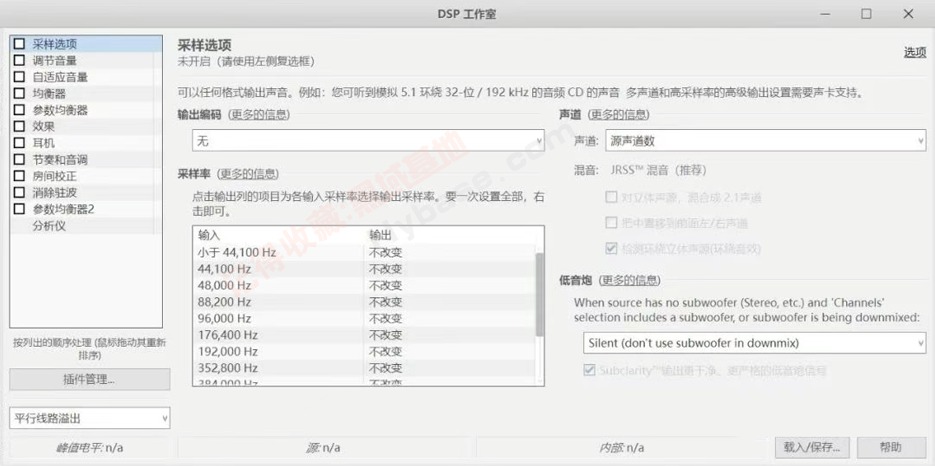Enable the 消除驻波 checkbox
Image resolution: width=935 pixels, height=466 pixels.
point(20,193)
